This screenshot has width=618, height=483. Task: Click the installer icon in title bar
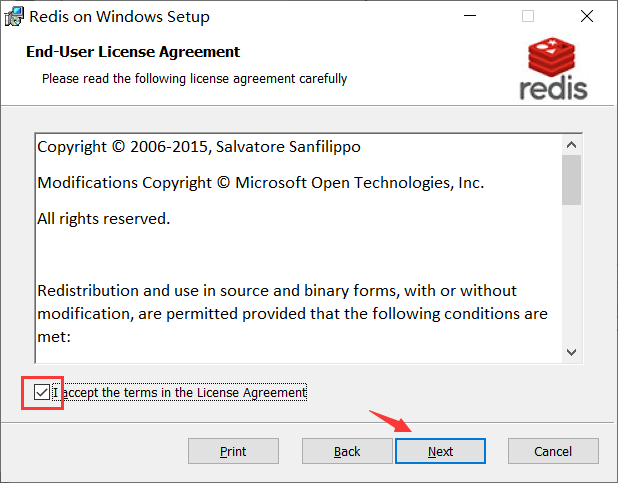tap(14, 17)
